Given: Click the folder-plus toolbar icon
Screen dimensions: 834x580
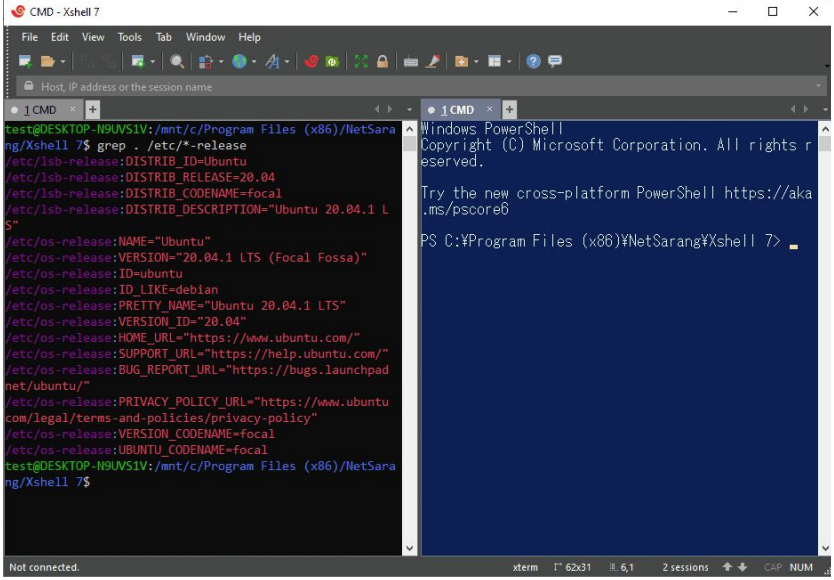Looking at the screenshot, I should click(461, 61).
